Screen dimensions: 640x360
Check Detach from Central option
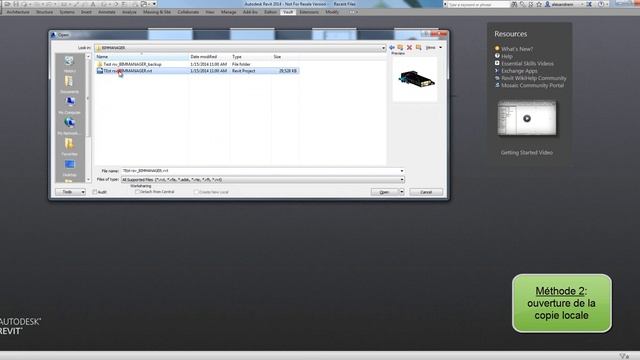[x=138, y=191]
